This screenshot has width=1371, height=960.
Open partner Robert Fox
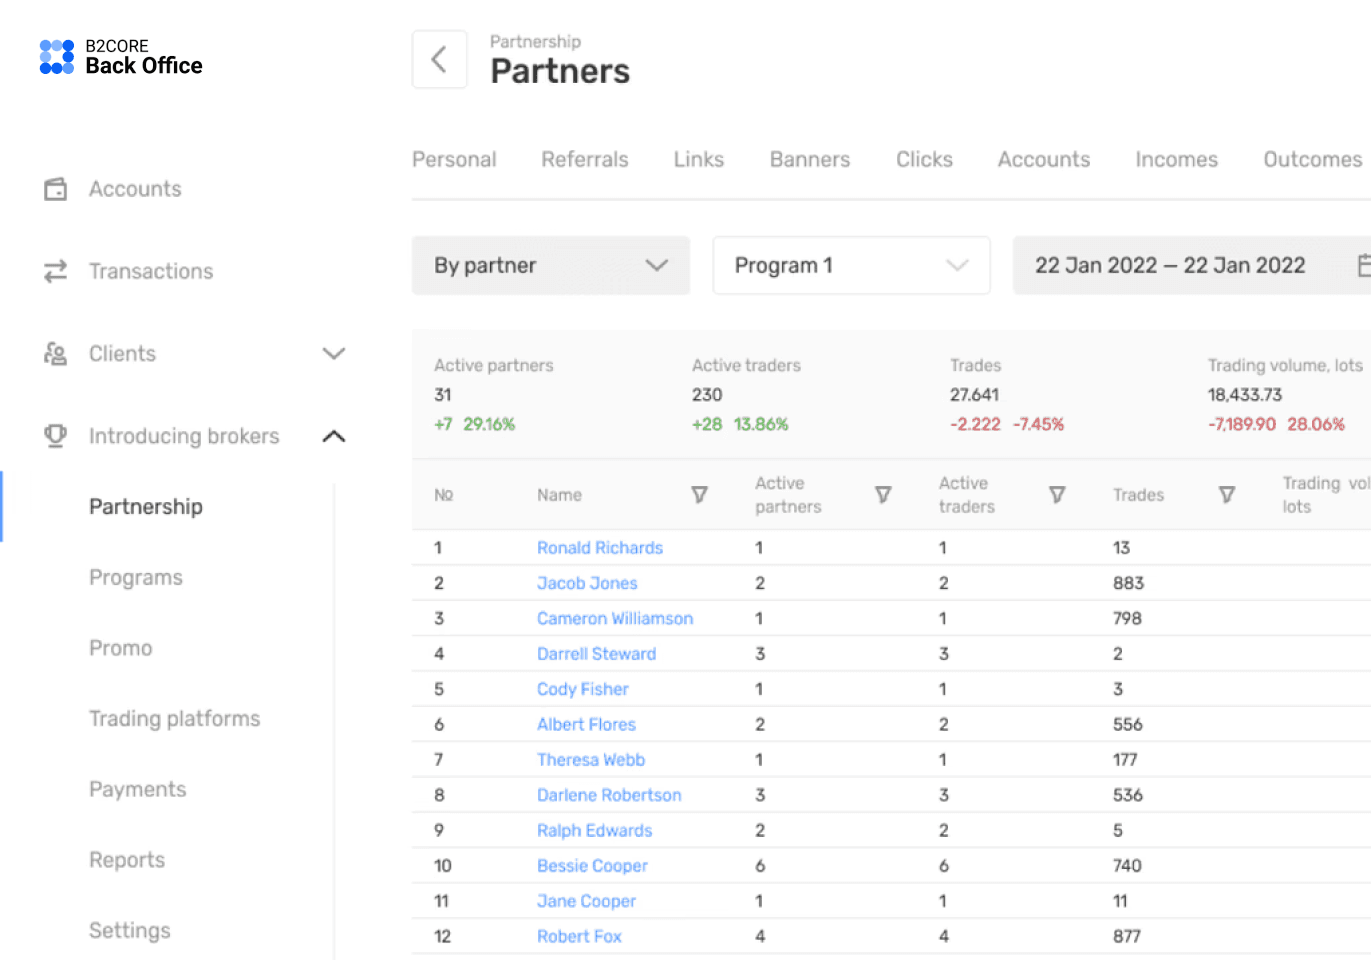579,937
